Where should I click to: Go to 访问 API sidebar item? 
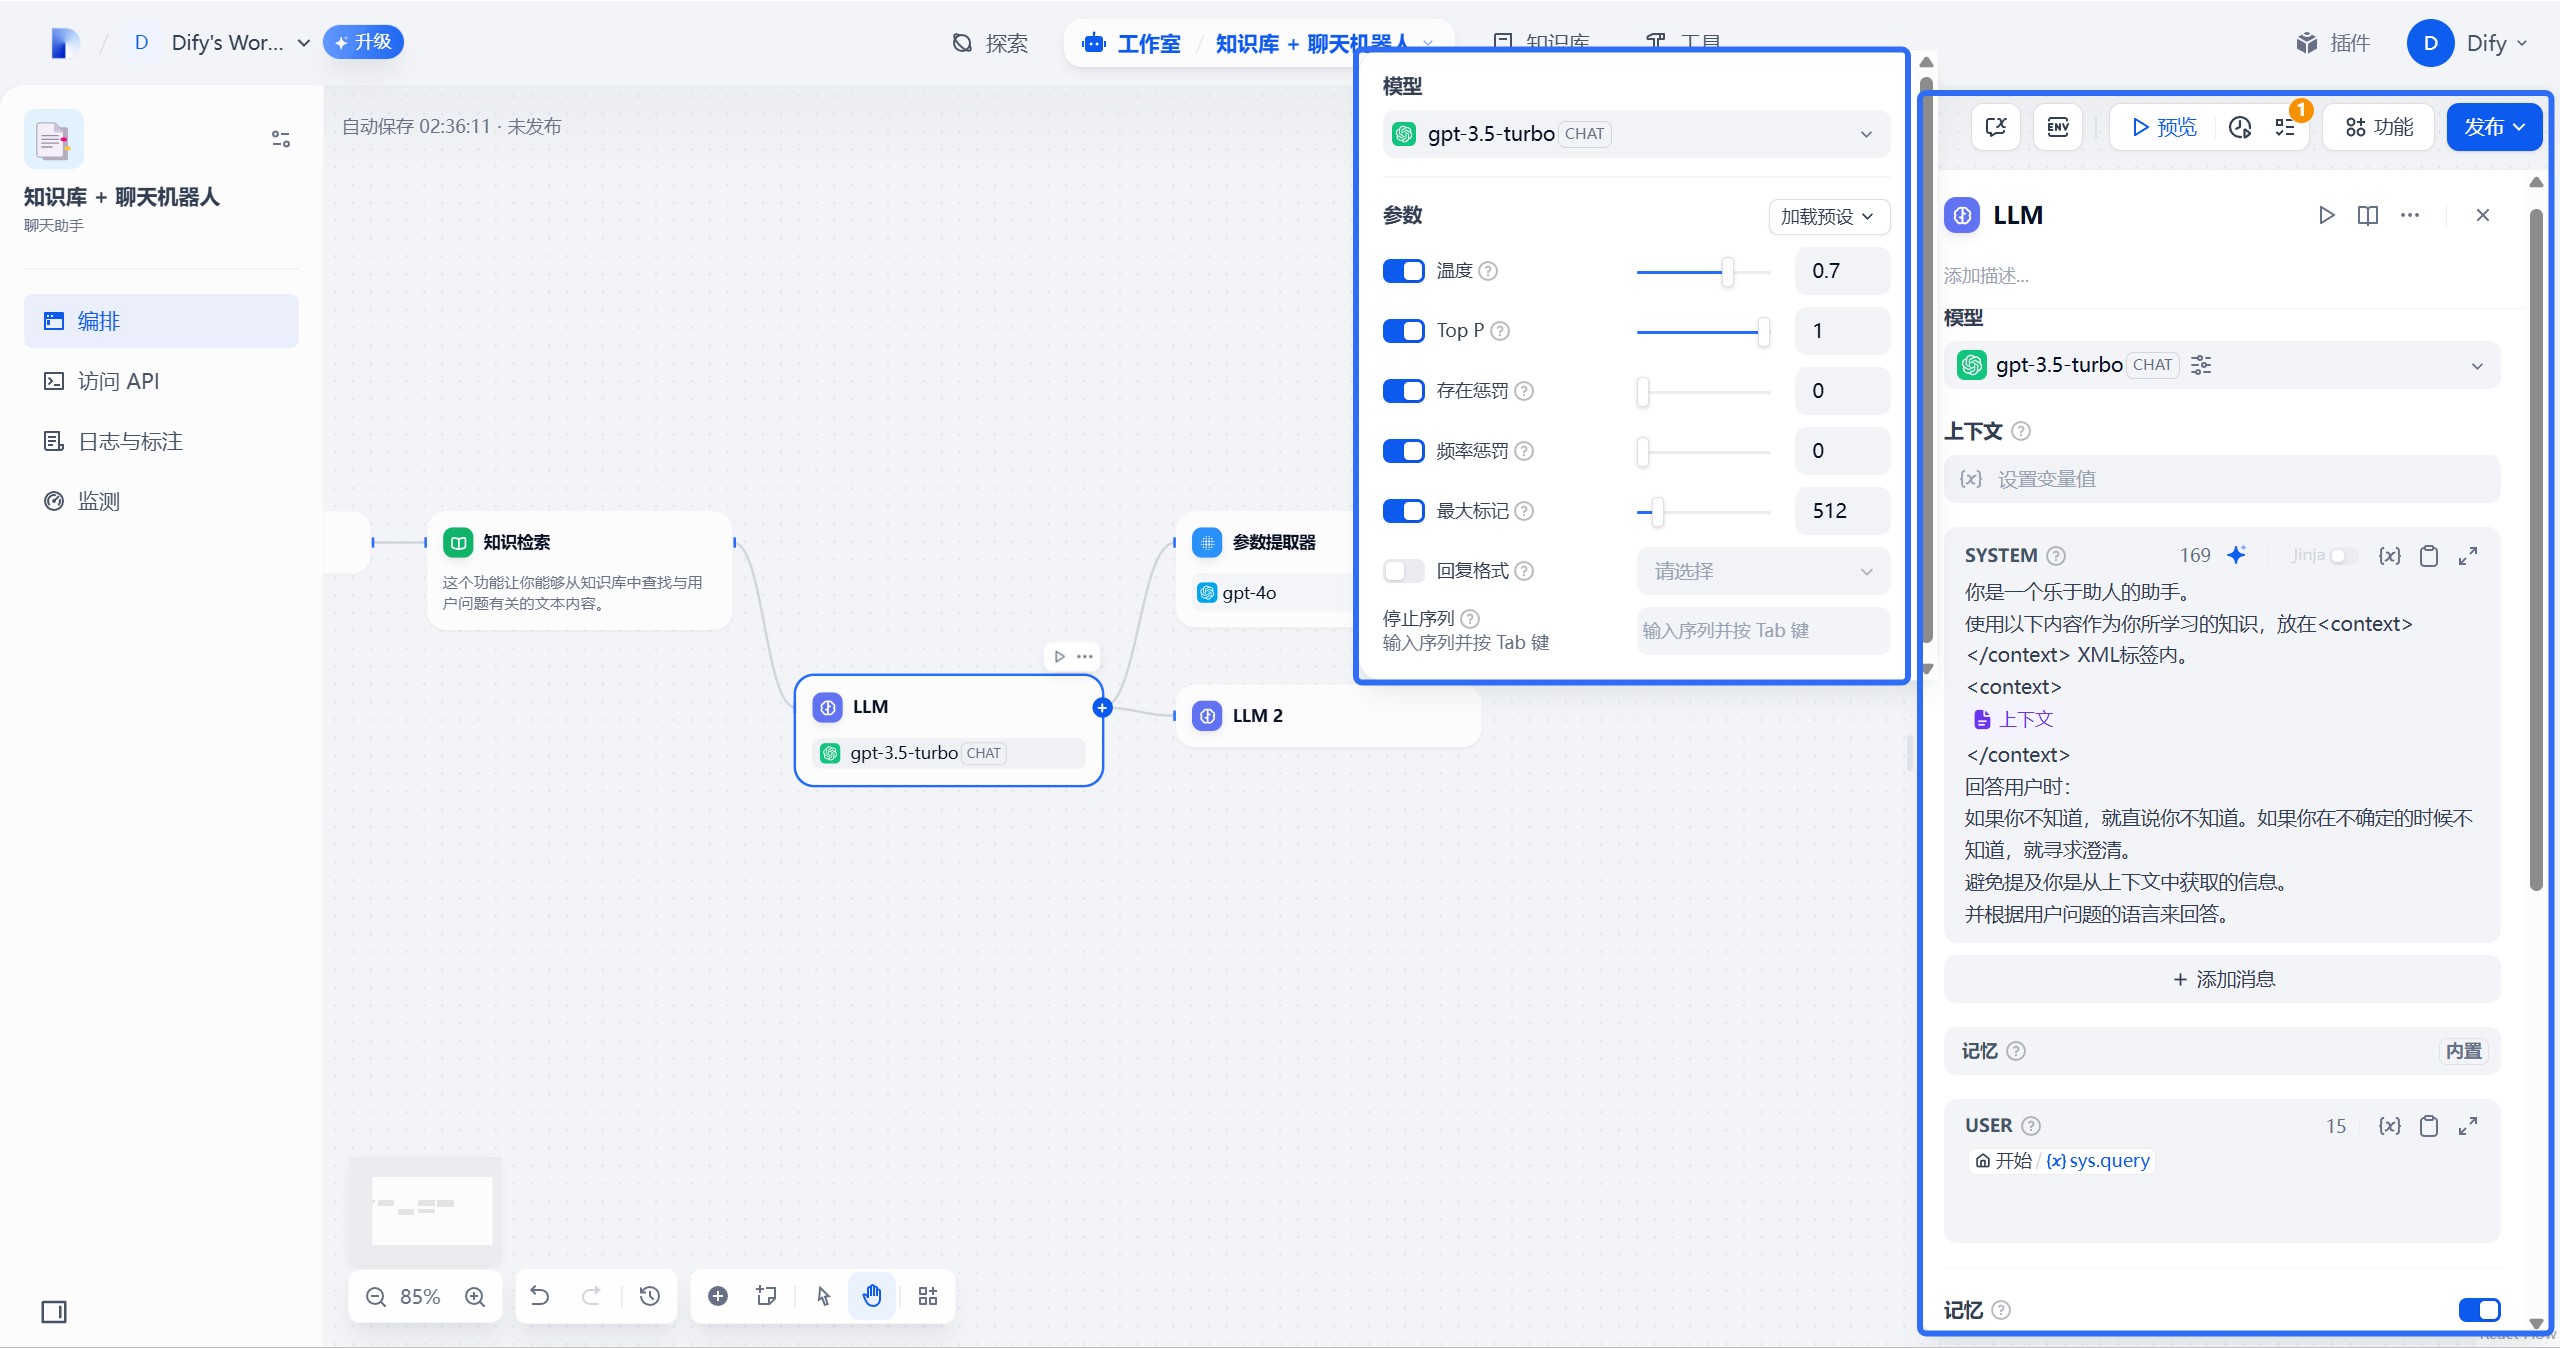tap(118, 381)
